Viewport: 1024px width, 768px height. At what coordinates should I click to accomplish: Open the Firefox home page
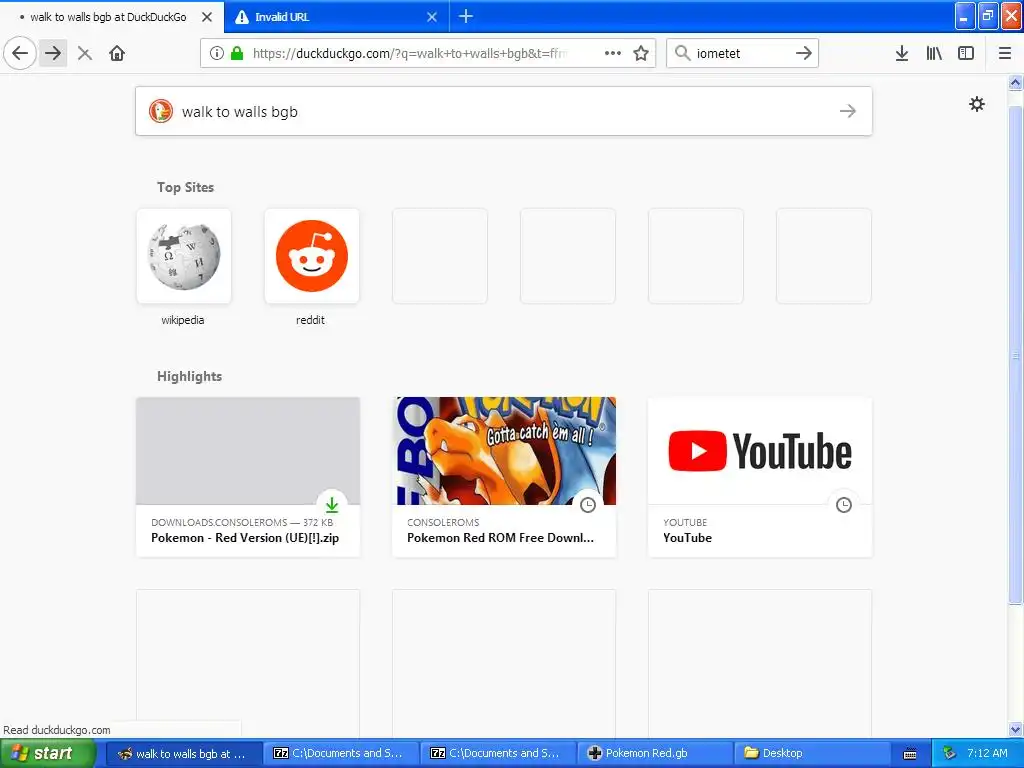tap(117, 54)
